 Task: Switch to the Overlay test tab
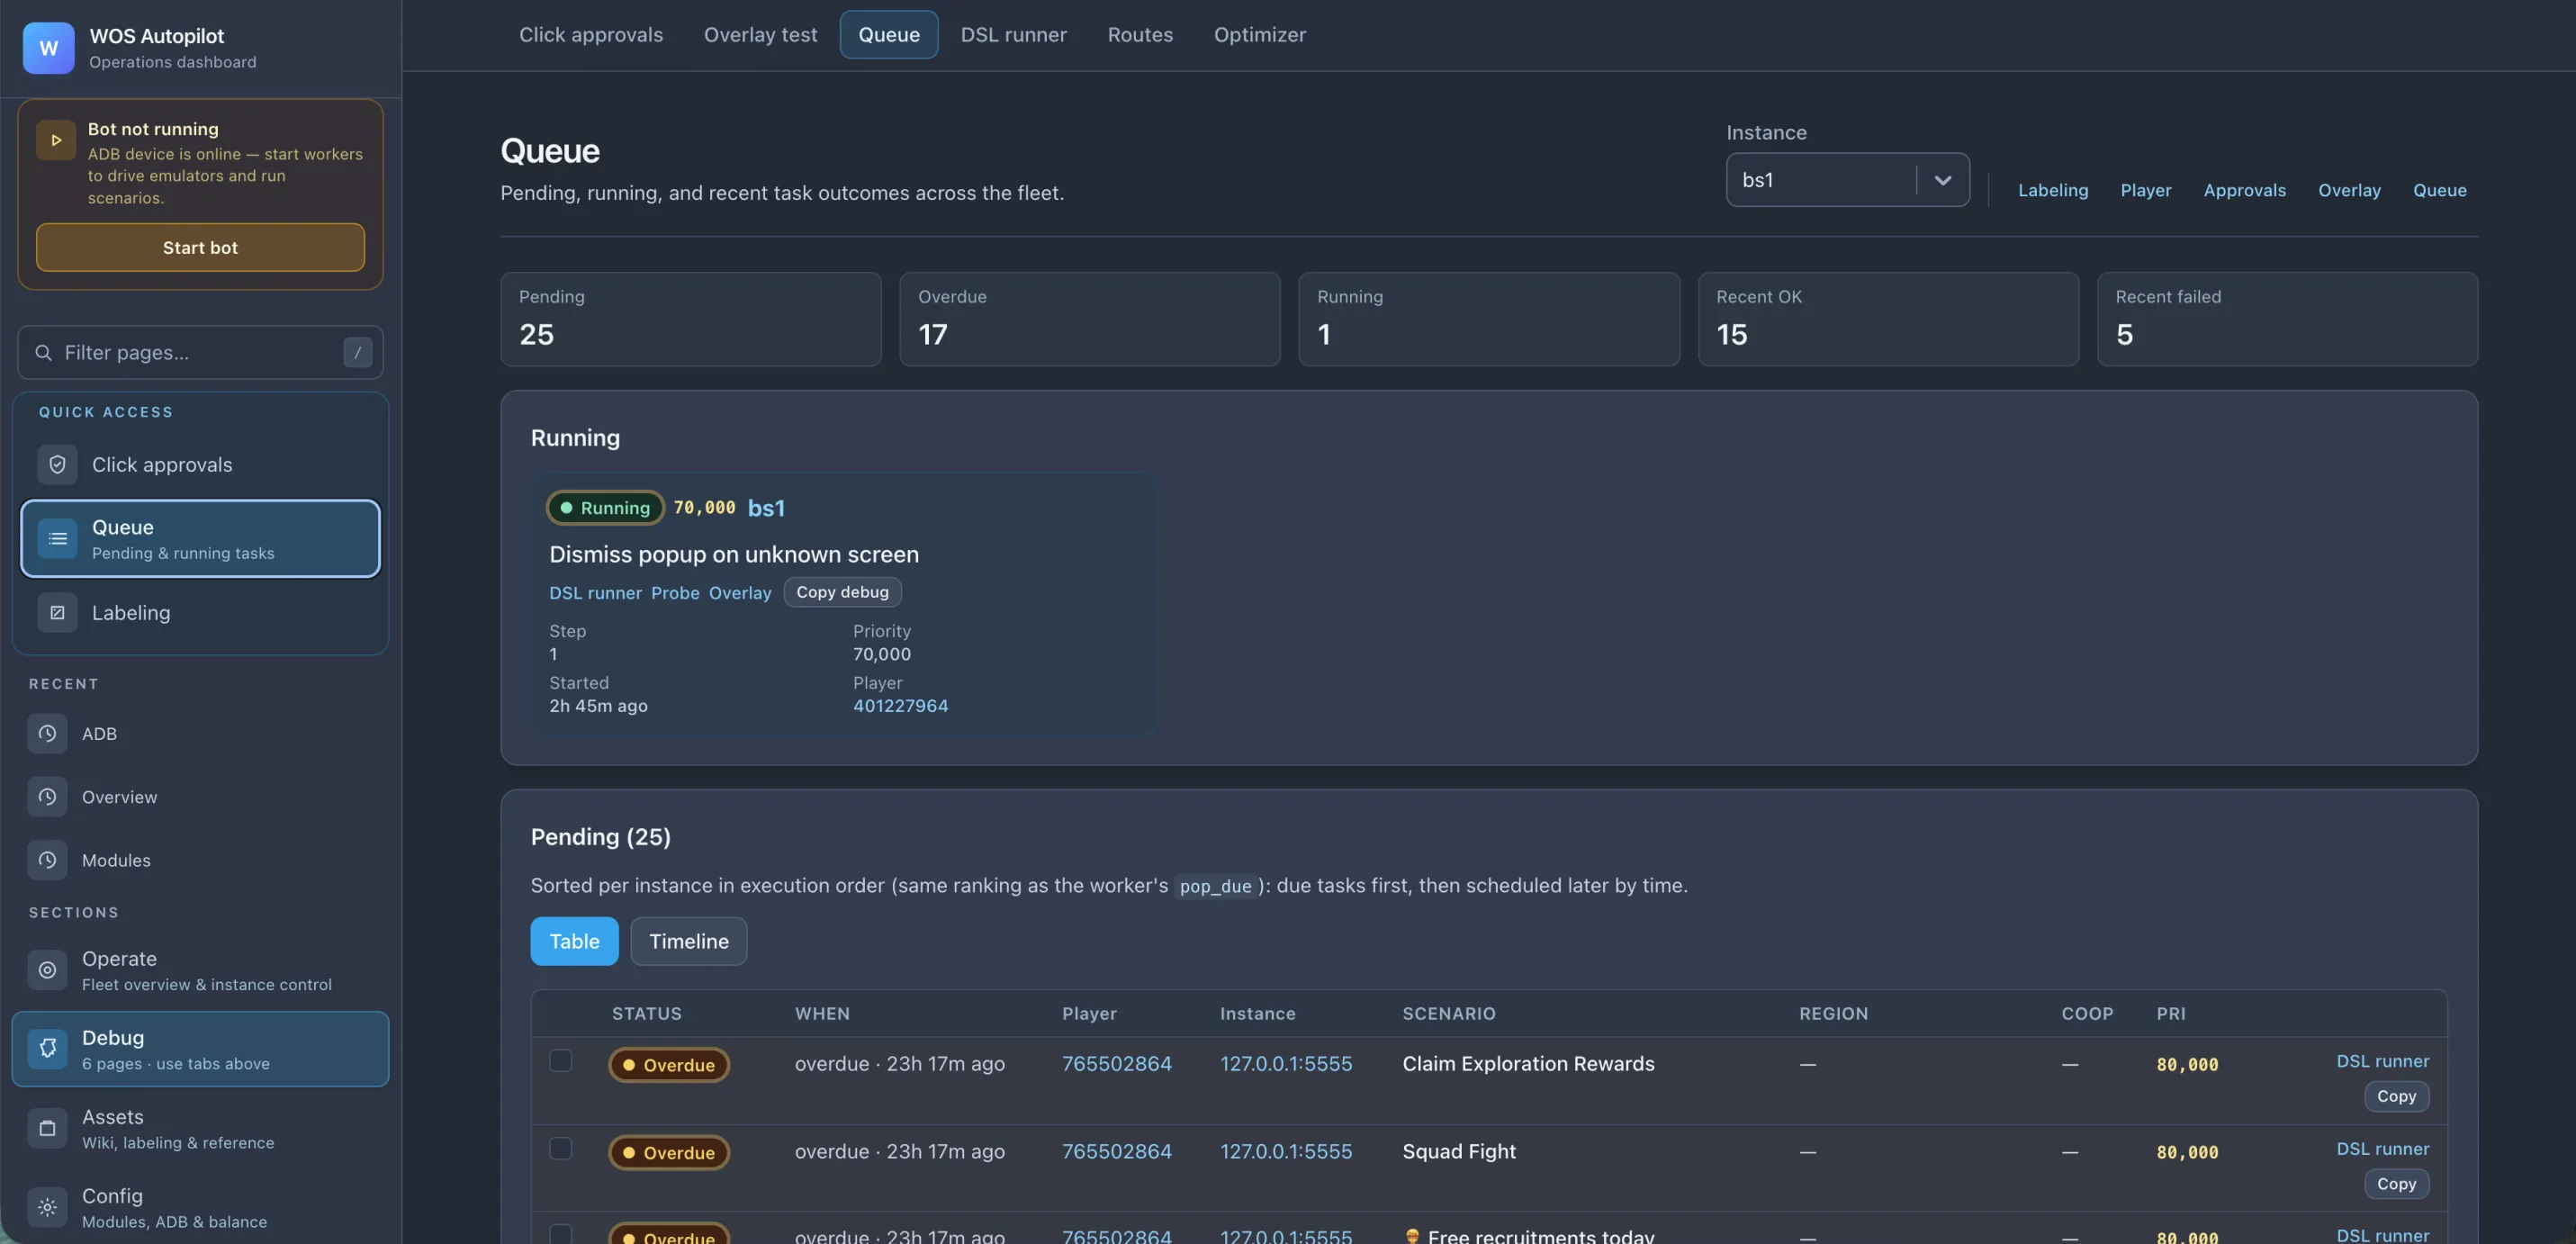tap(760, 35)
